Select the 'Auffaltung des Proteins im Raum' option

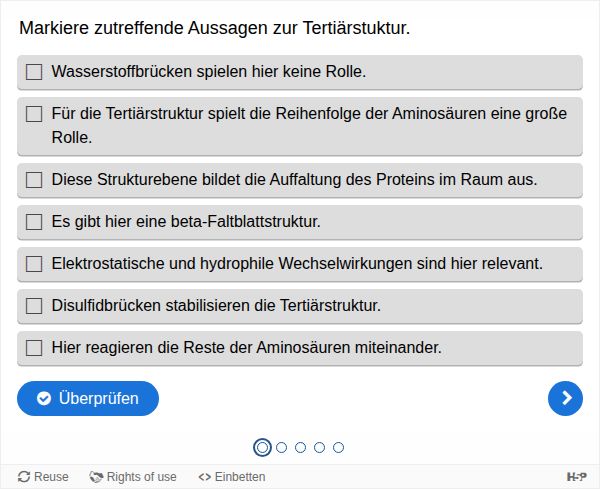coord(34,180)
